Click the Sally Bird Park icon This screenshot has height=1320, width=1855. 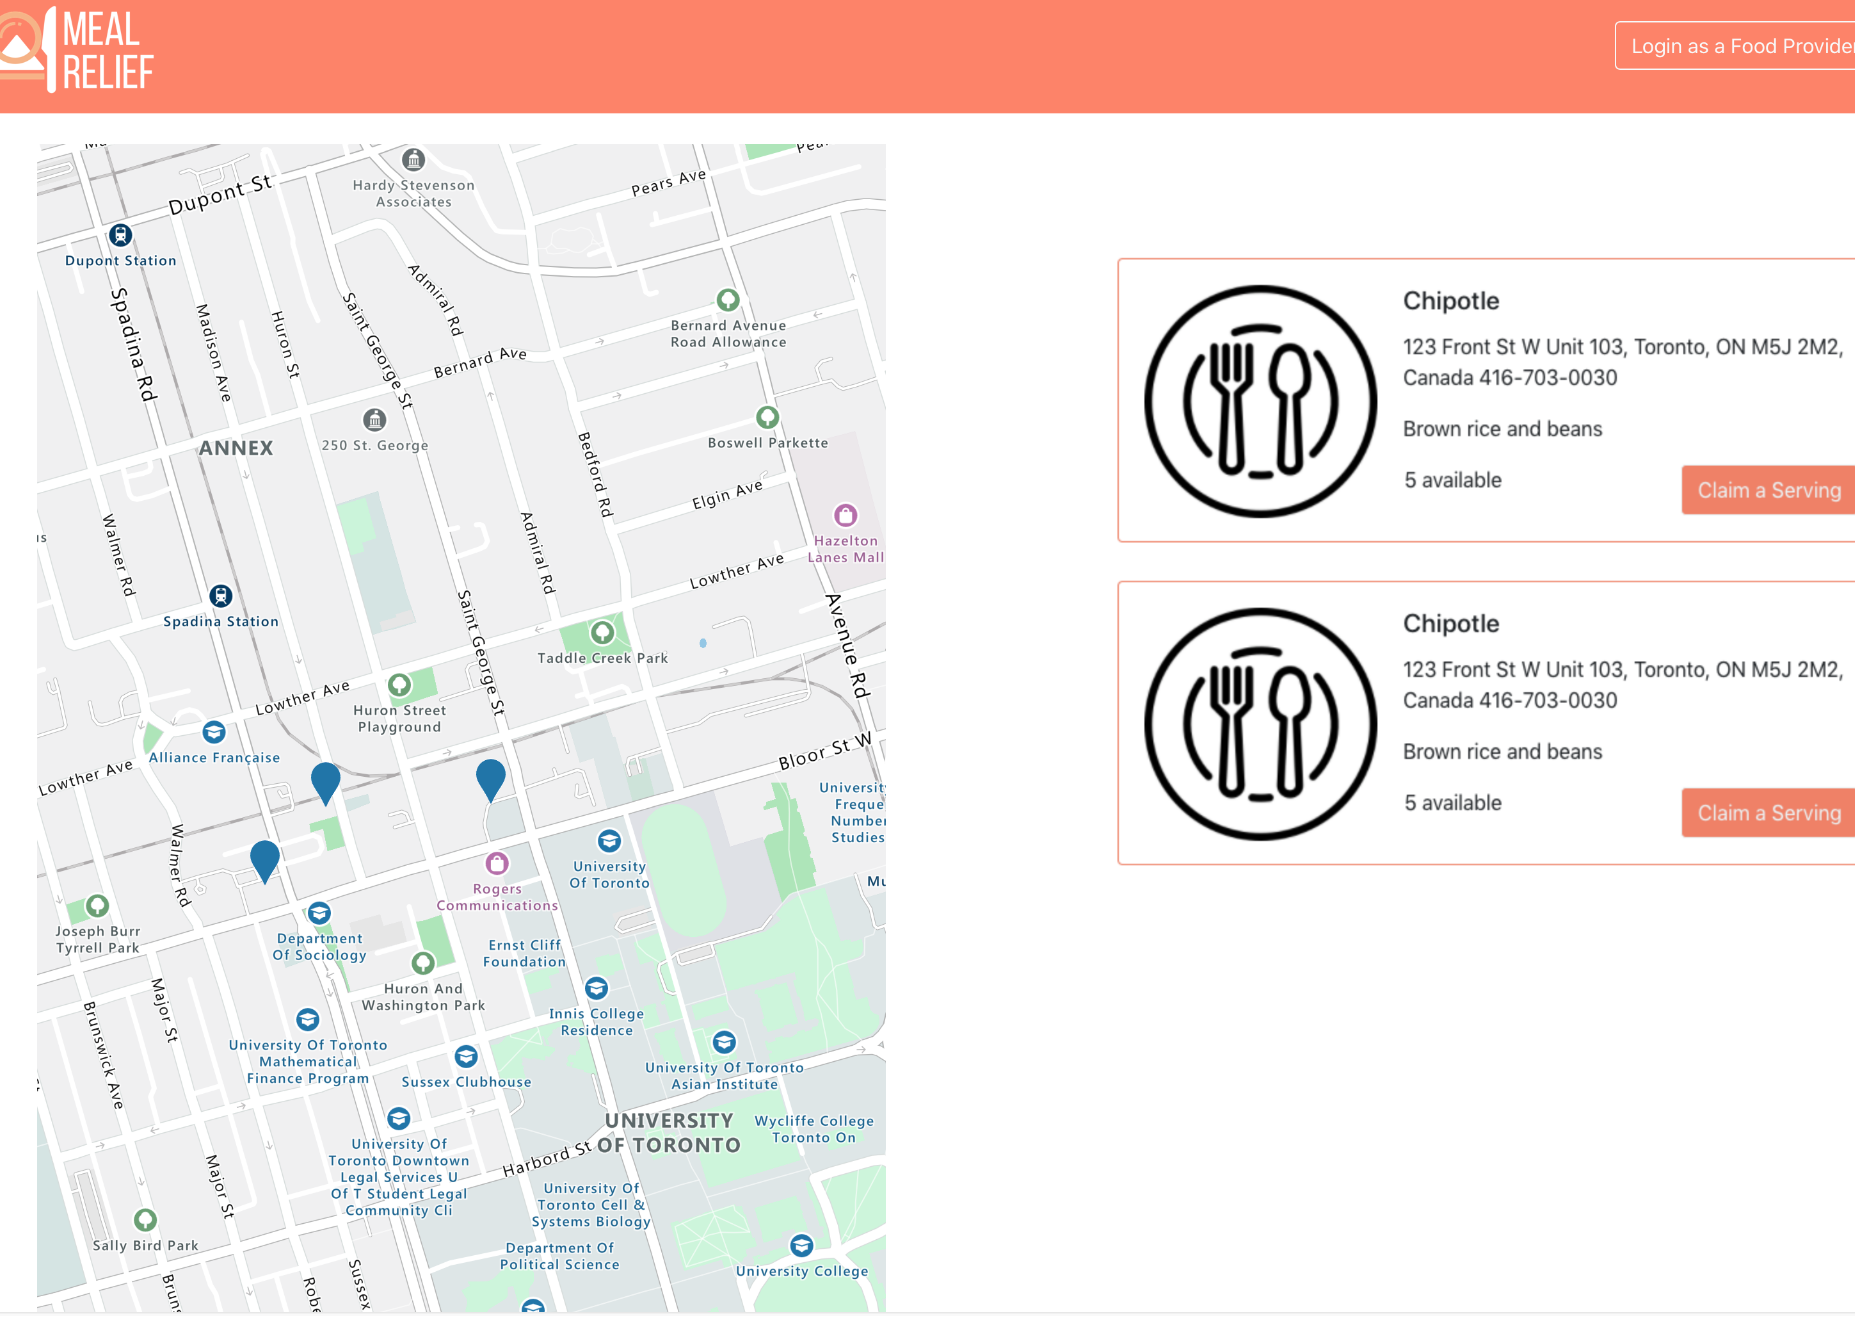point(146,1220)
